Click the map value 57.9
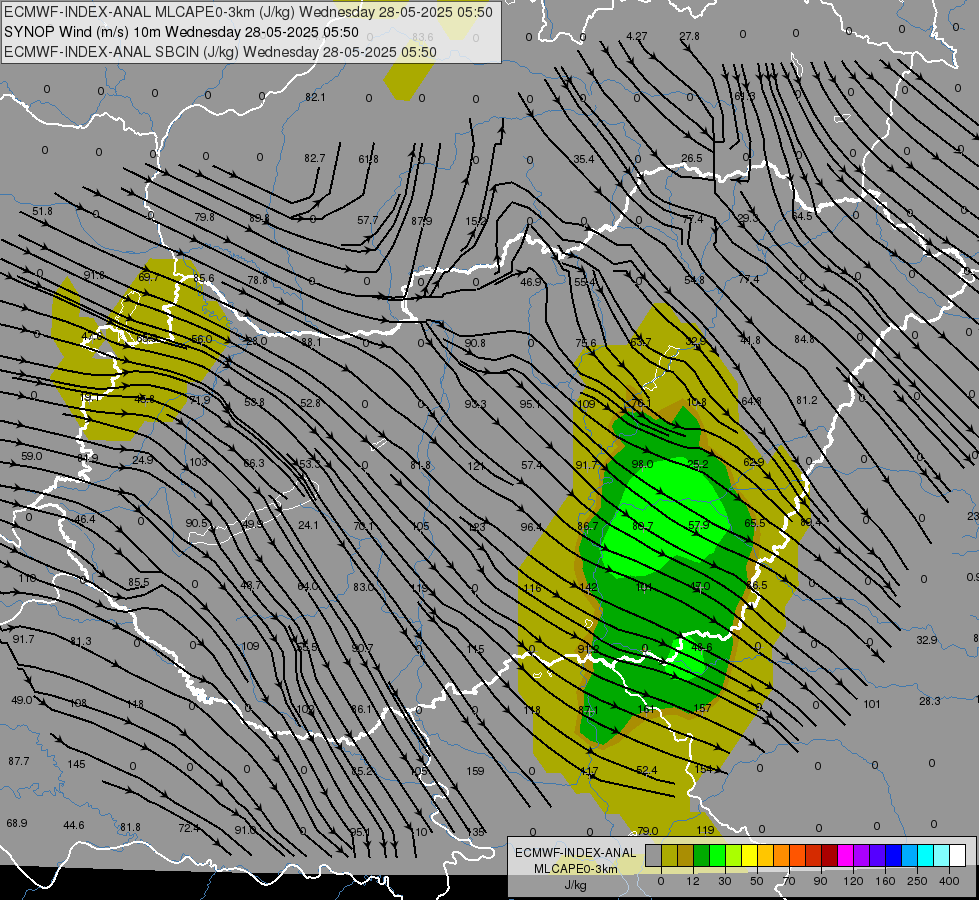Viewport: 979px width, 900px height. 699,525
